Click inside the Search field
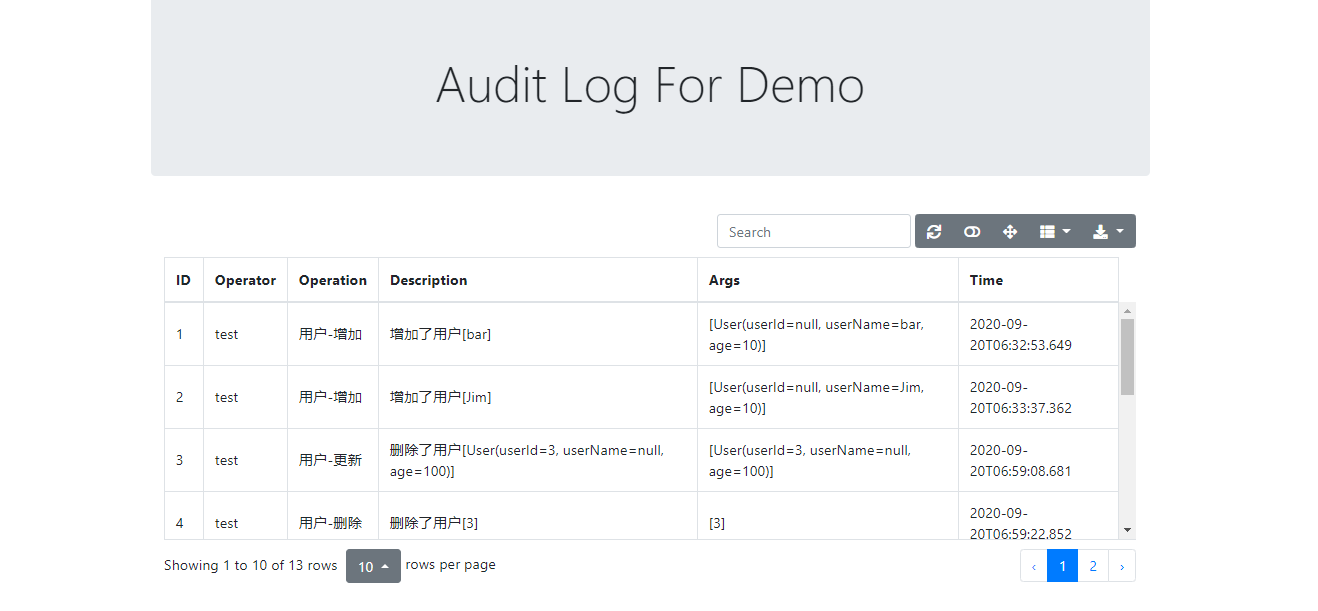The height and width of the screenshot is (611, 1318). point(813,231)
